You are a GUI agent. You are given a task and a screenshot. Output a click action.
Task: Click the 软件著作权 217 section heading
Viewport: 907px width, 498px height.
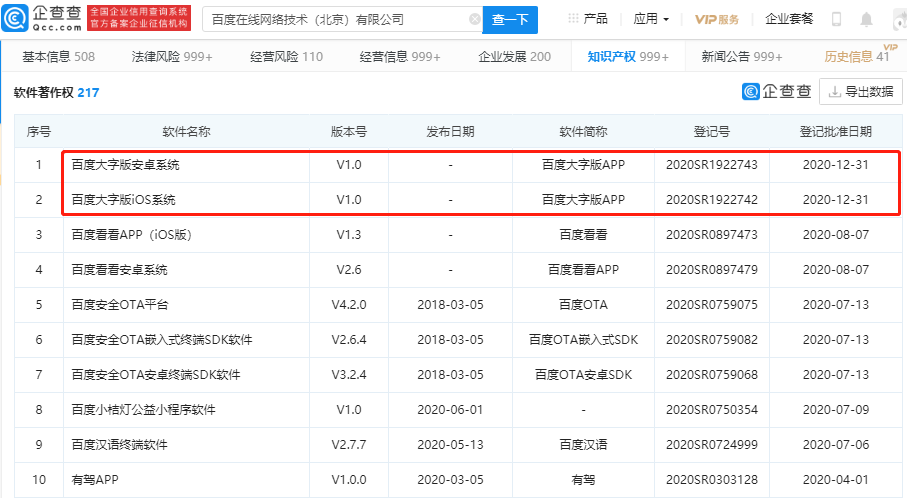click(x=56, y=93)
